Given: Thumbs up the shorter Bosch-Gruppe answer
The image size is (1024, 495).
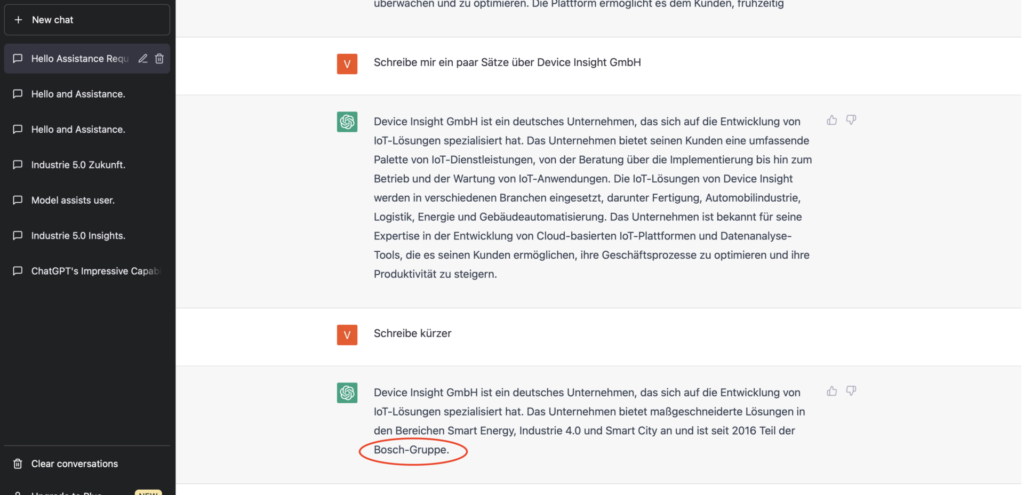Looking at the screenshot, I should (832, 391).
